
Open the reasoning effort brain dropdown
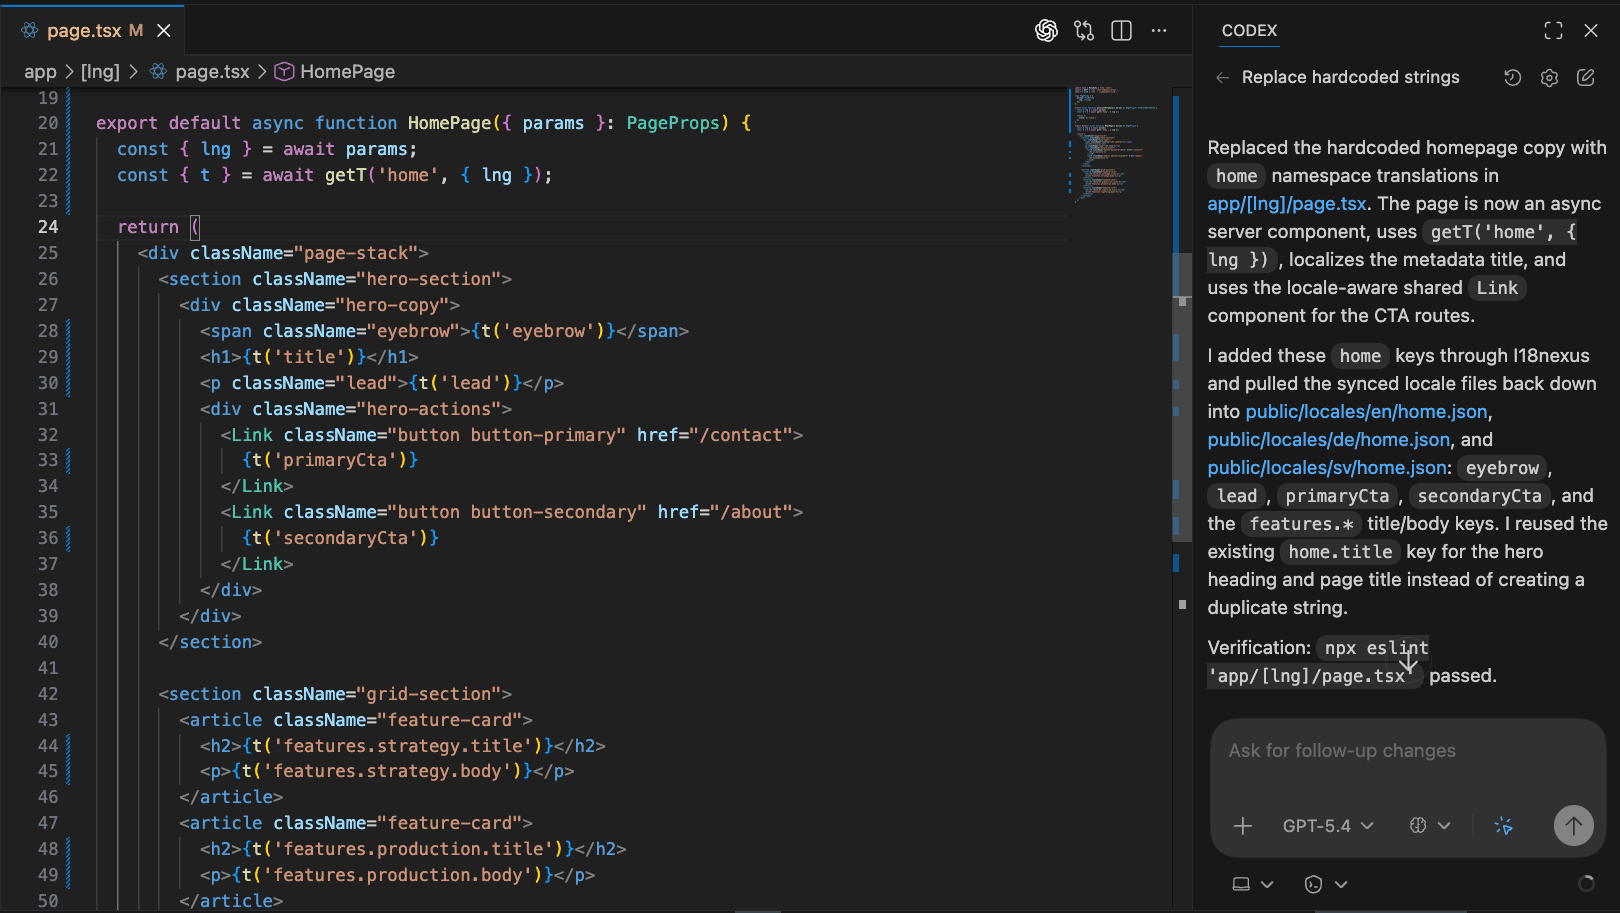coord(1428,826)
